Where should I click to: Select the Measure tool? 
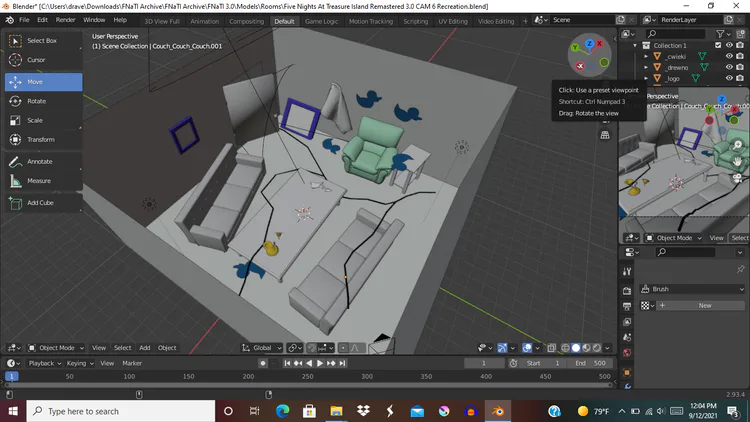coord(43,180)
